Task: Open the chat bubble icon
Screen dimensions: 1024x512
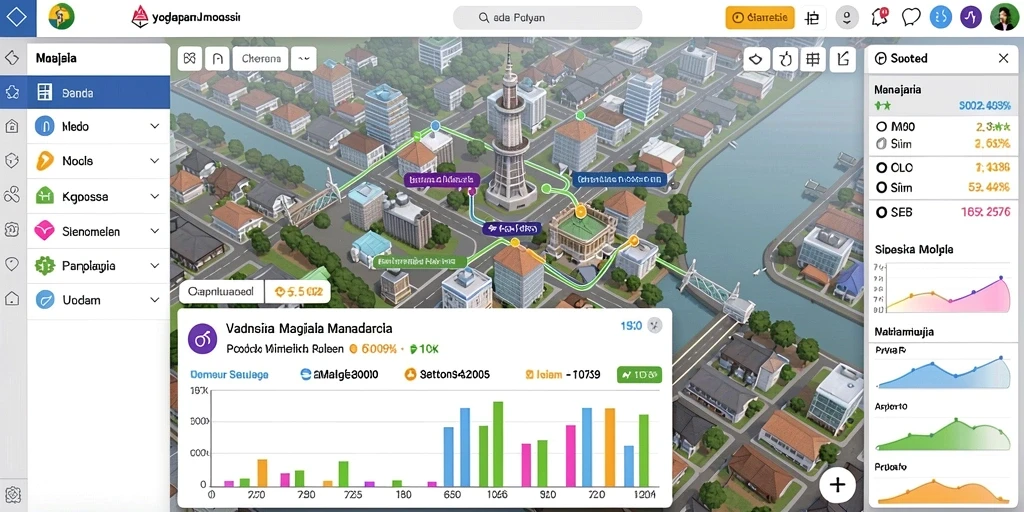Action: pos(910,18)
